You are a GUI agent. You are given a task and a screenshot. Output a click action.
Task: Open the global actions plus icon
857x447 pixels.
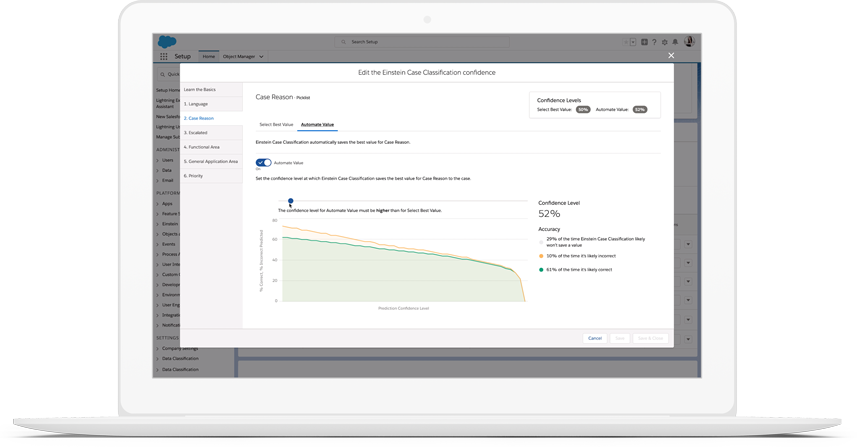click(644, 42)
